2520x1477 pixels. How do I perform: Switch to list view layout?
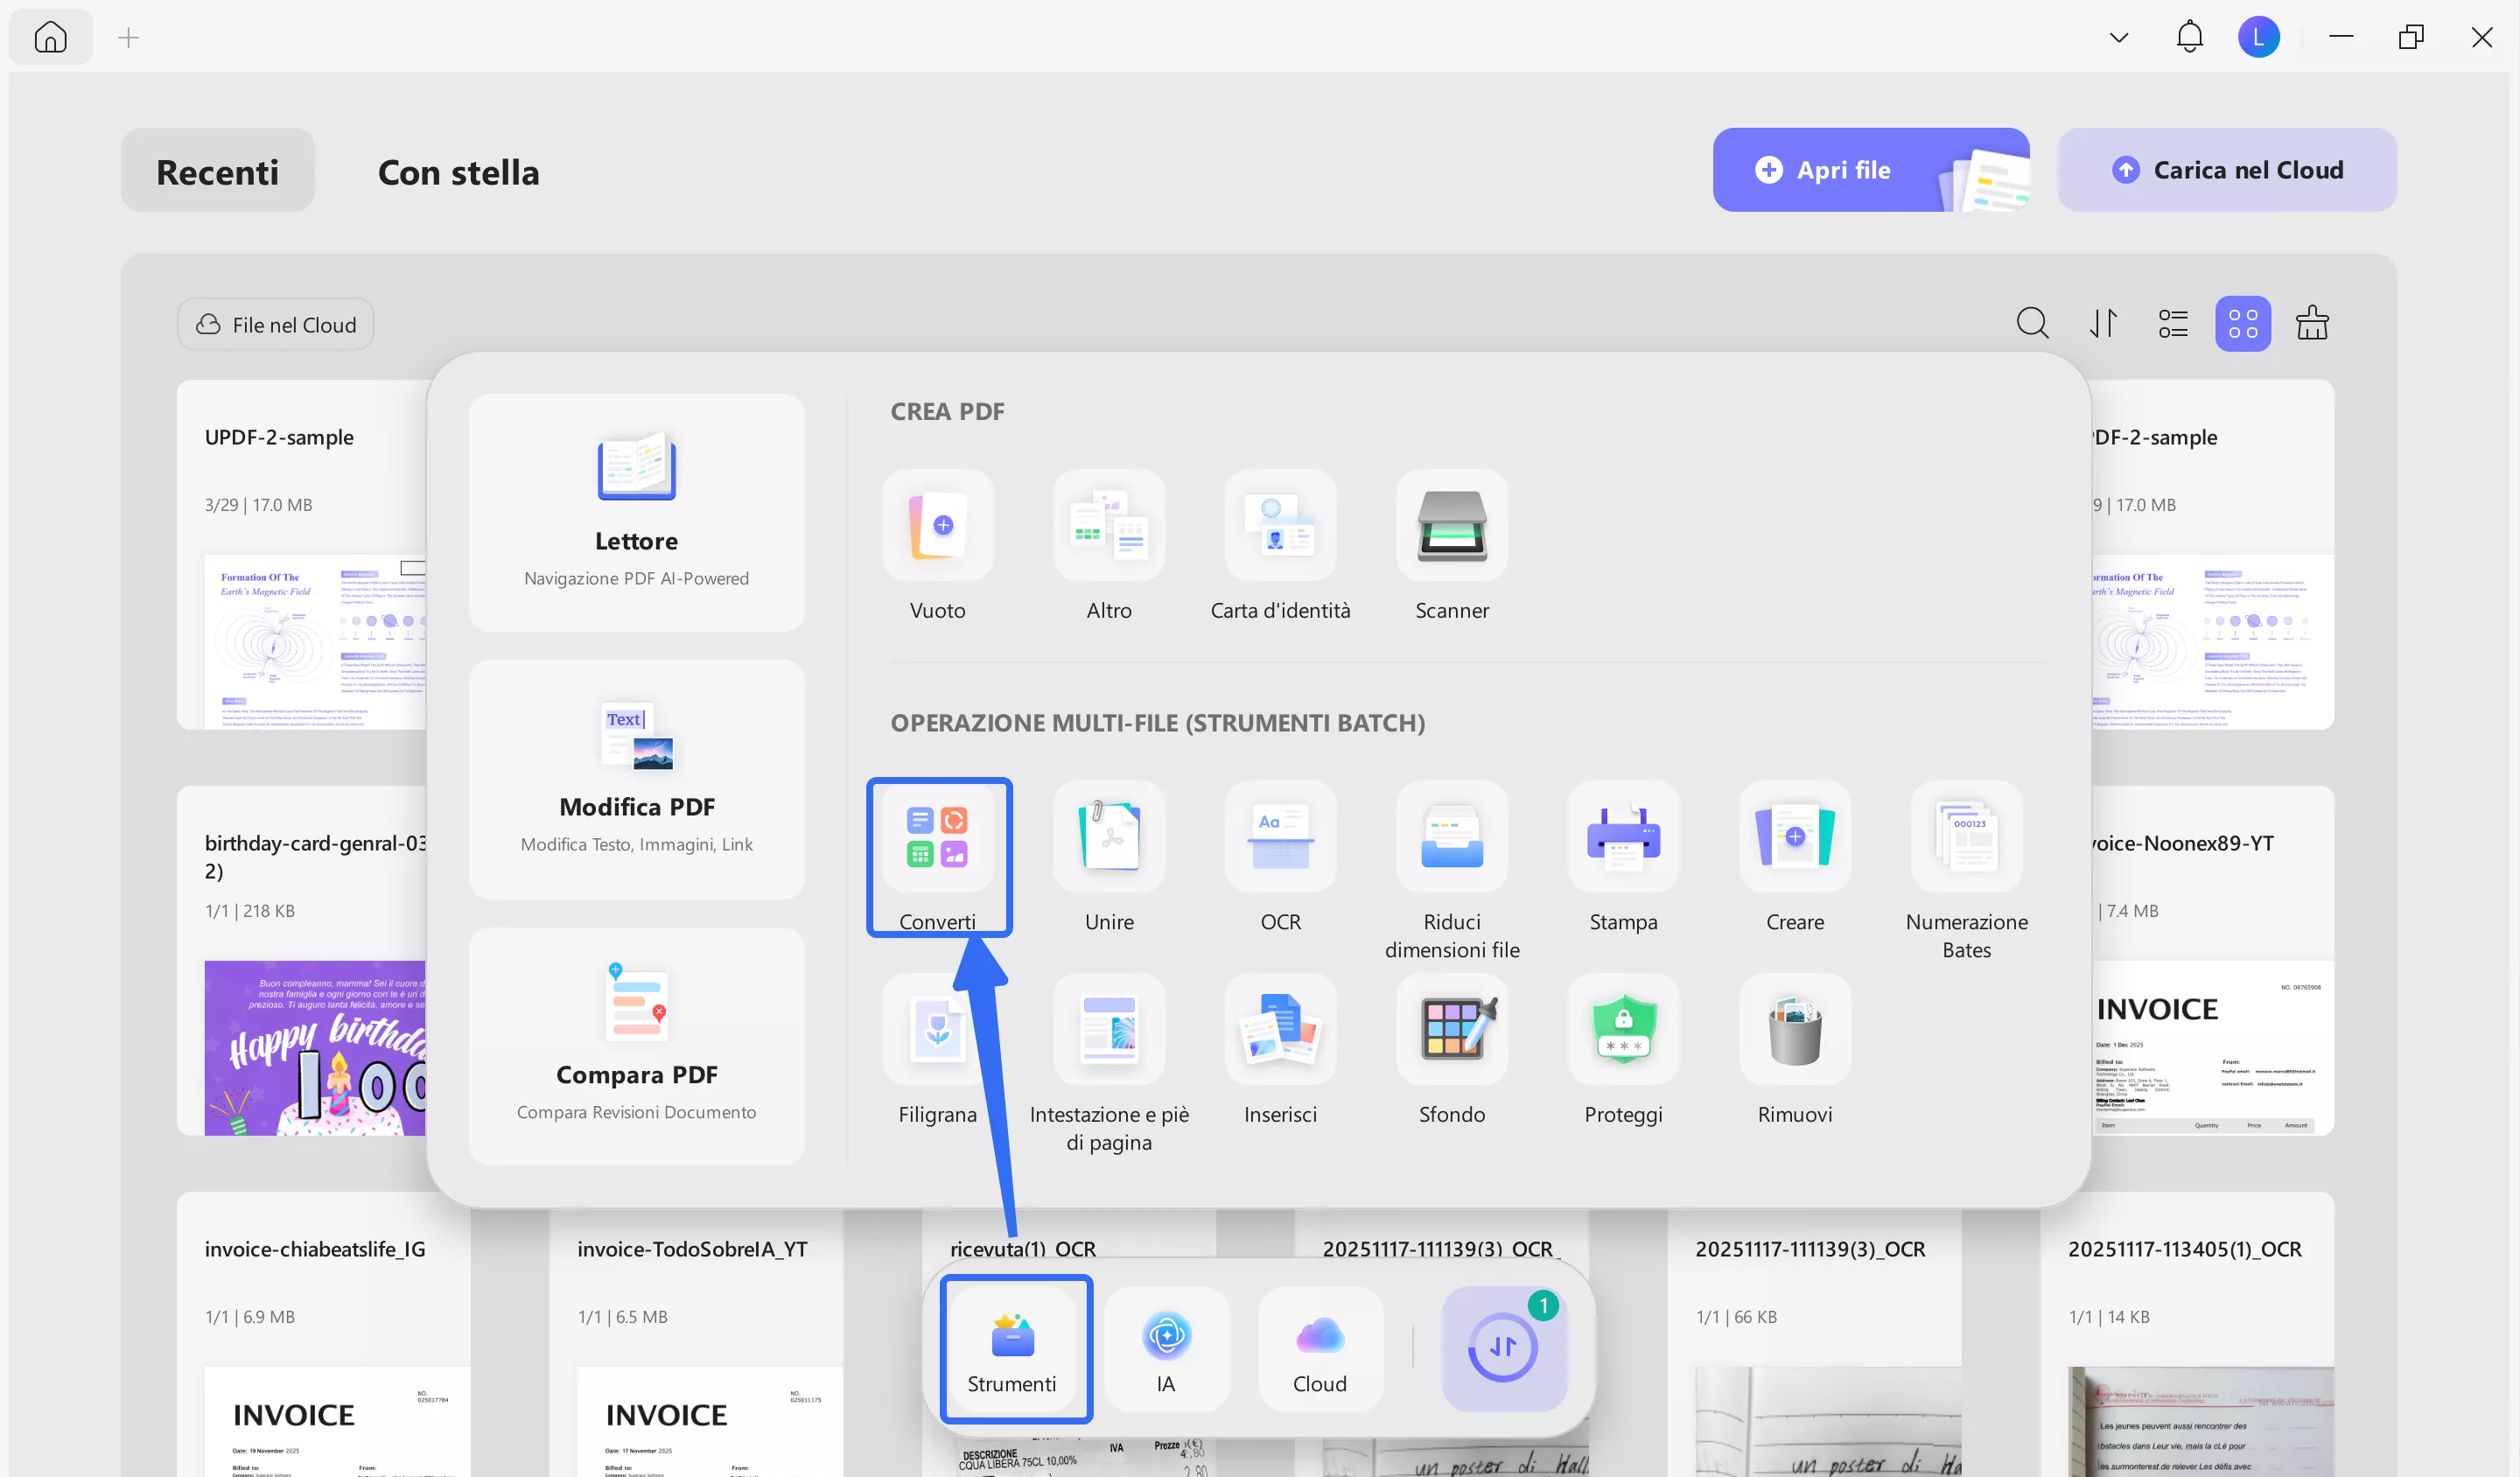pyautogui.click(x=2172, y=324)
